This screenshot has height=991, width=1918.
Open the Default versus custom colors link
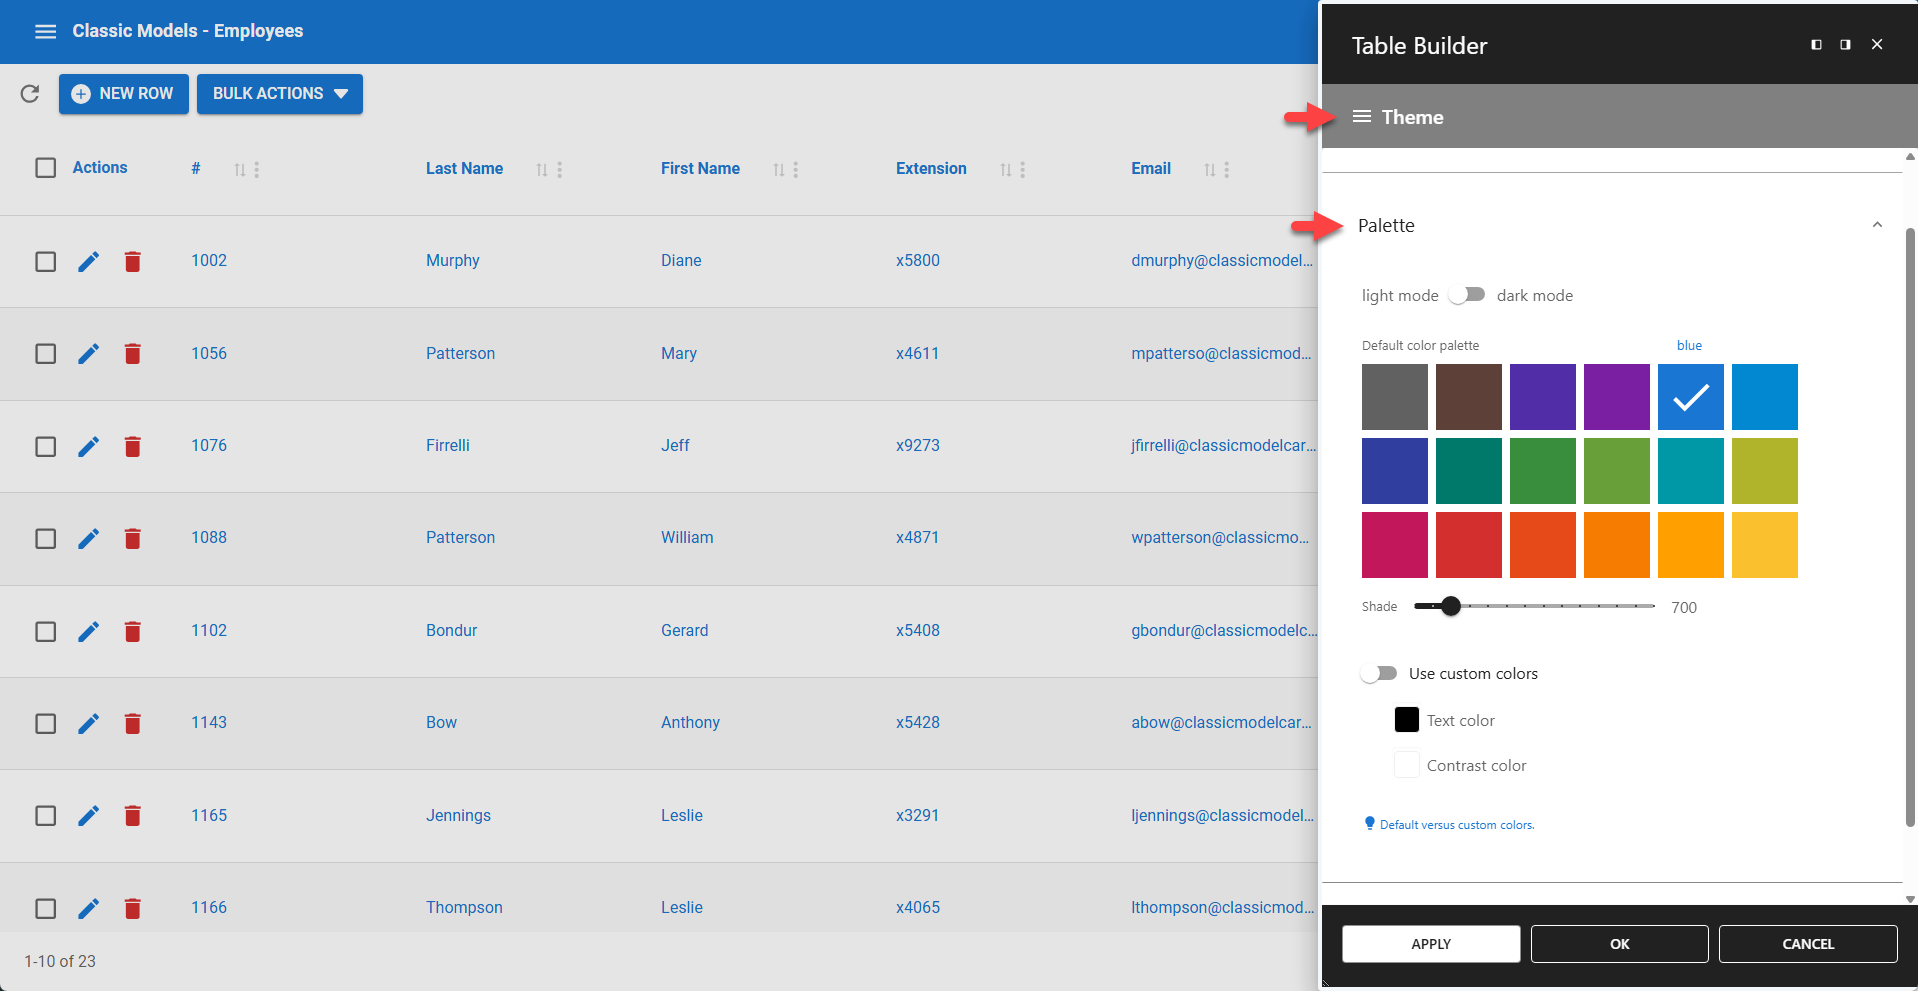pos(1456,824)
